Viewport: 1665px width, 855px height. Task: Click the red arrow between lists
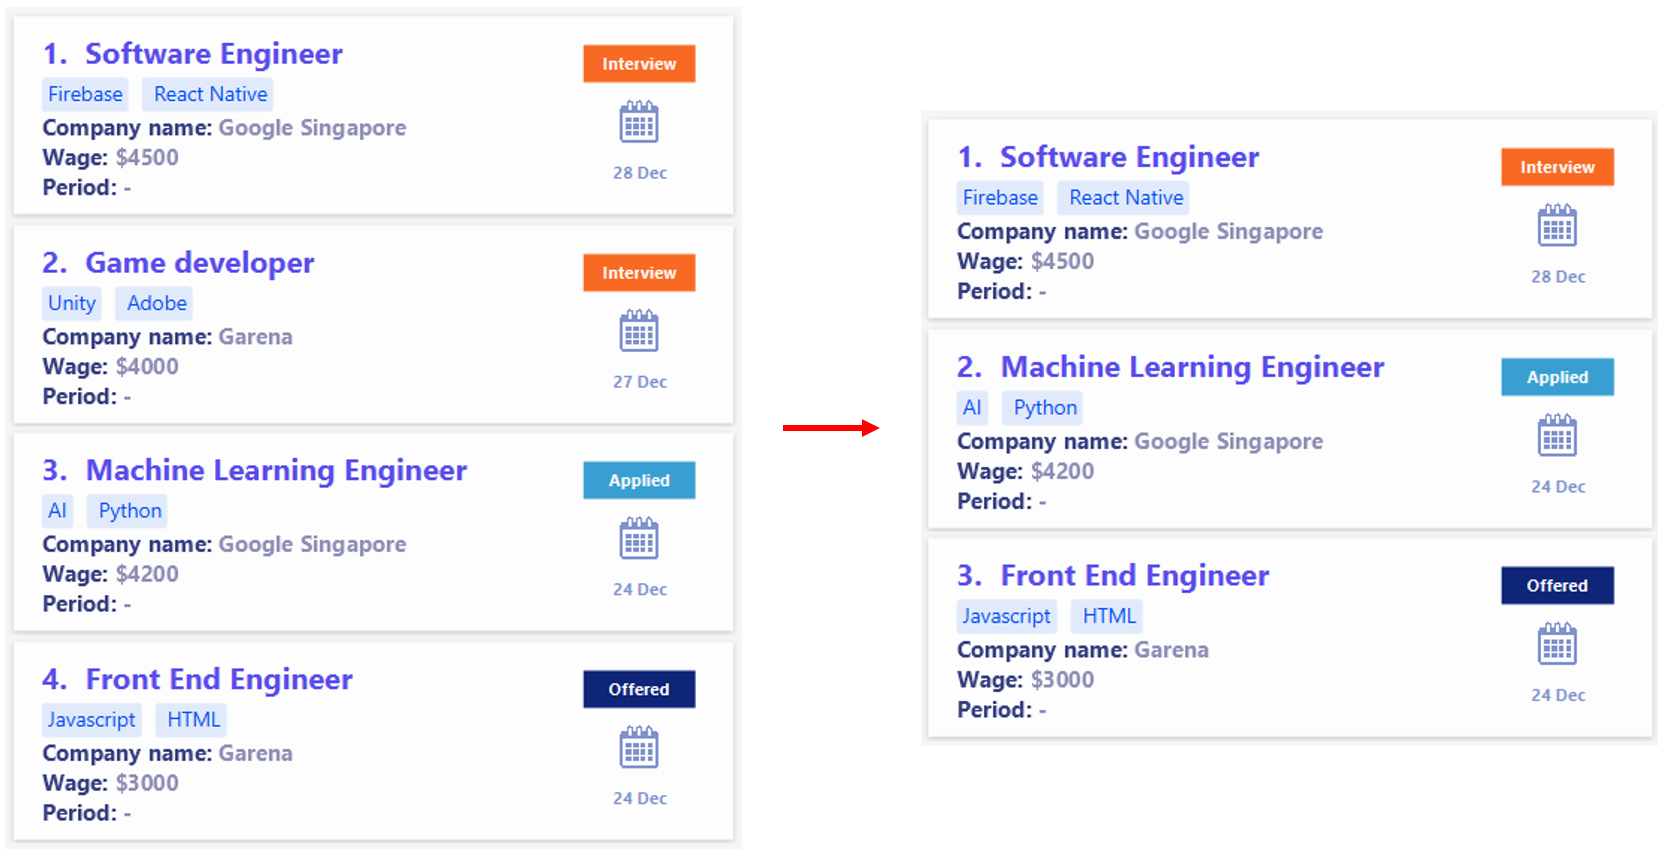[829, 428]
